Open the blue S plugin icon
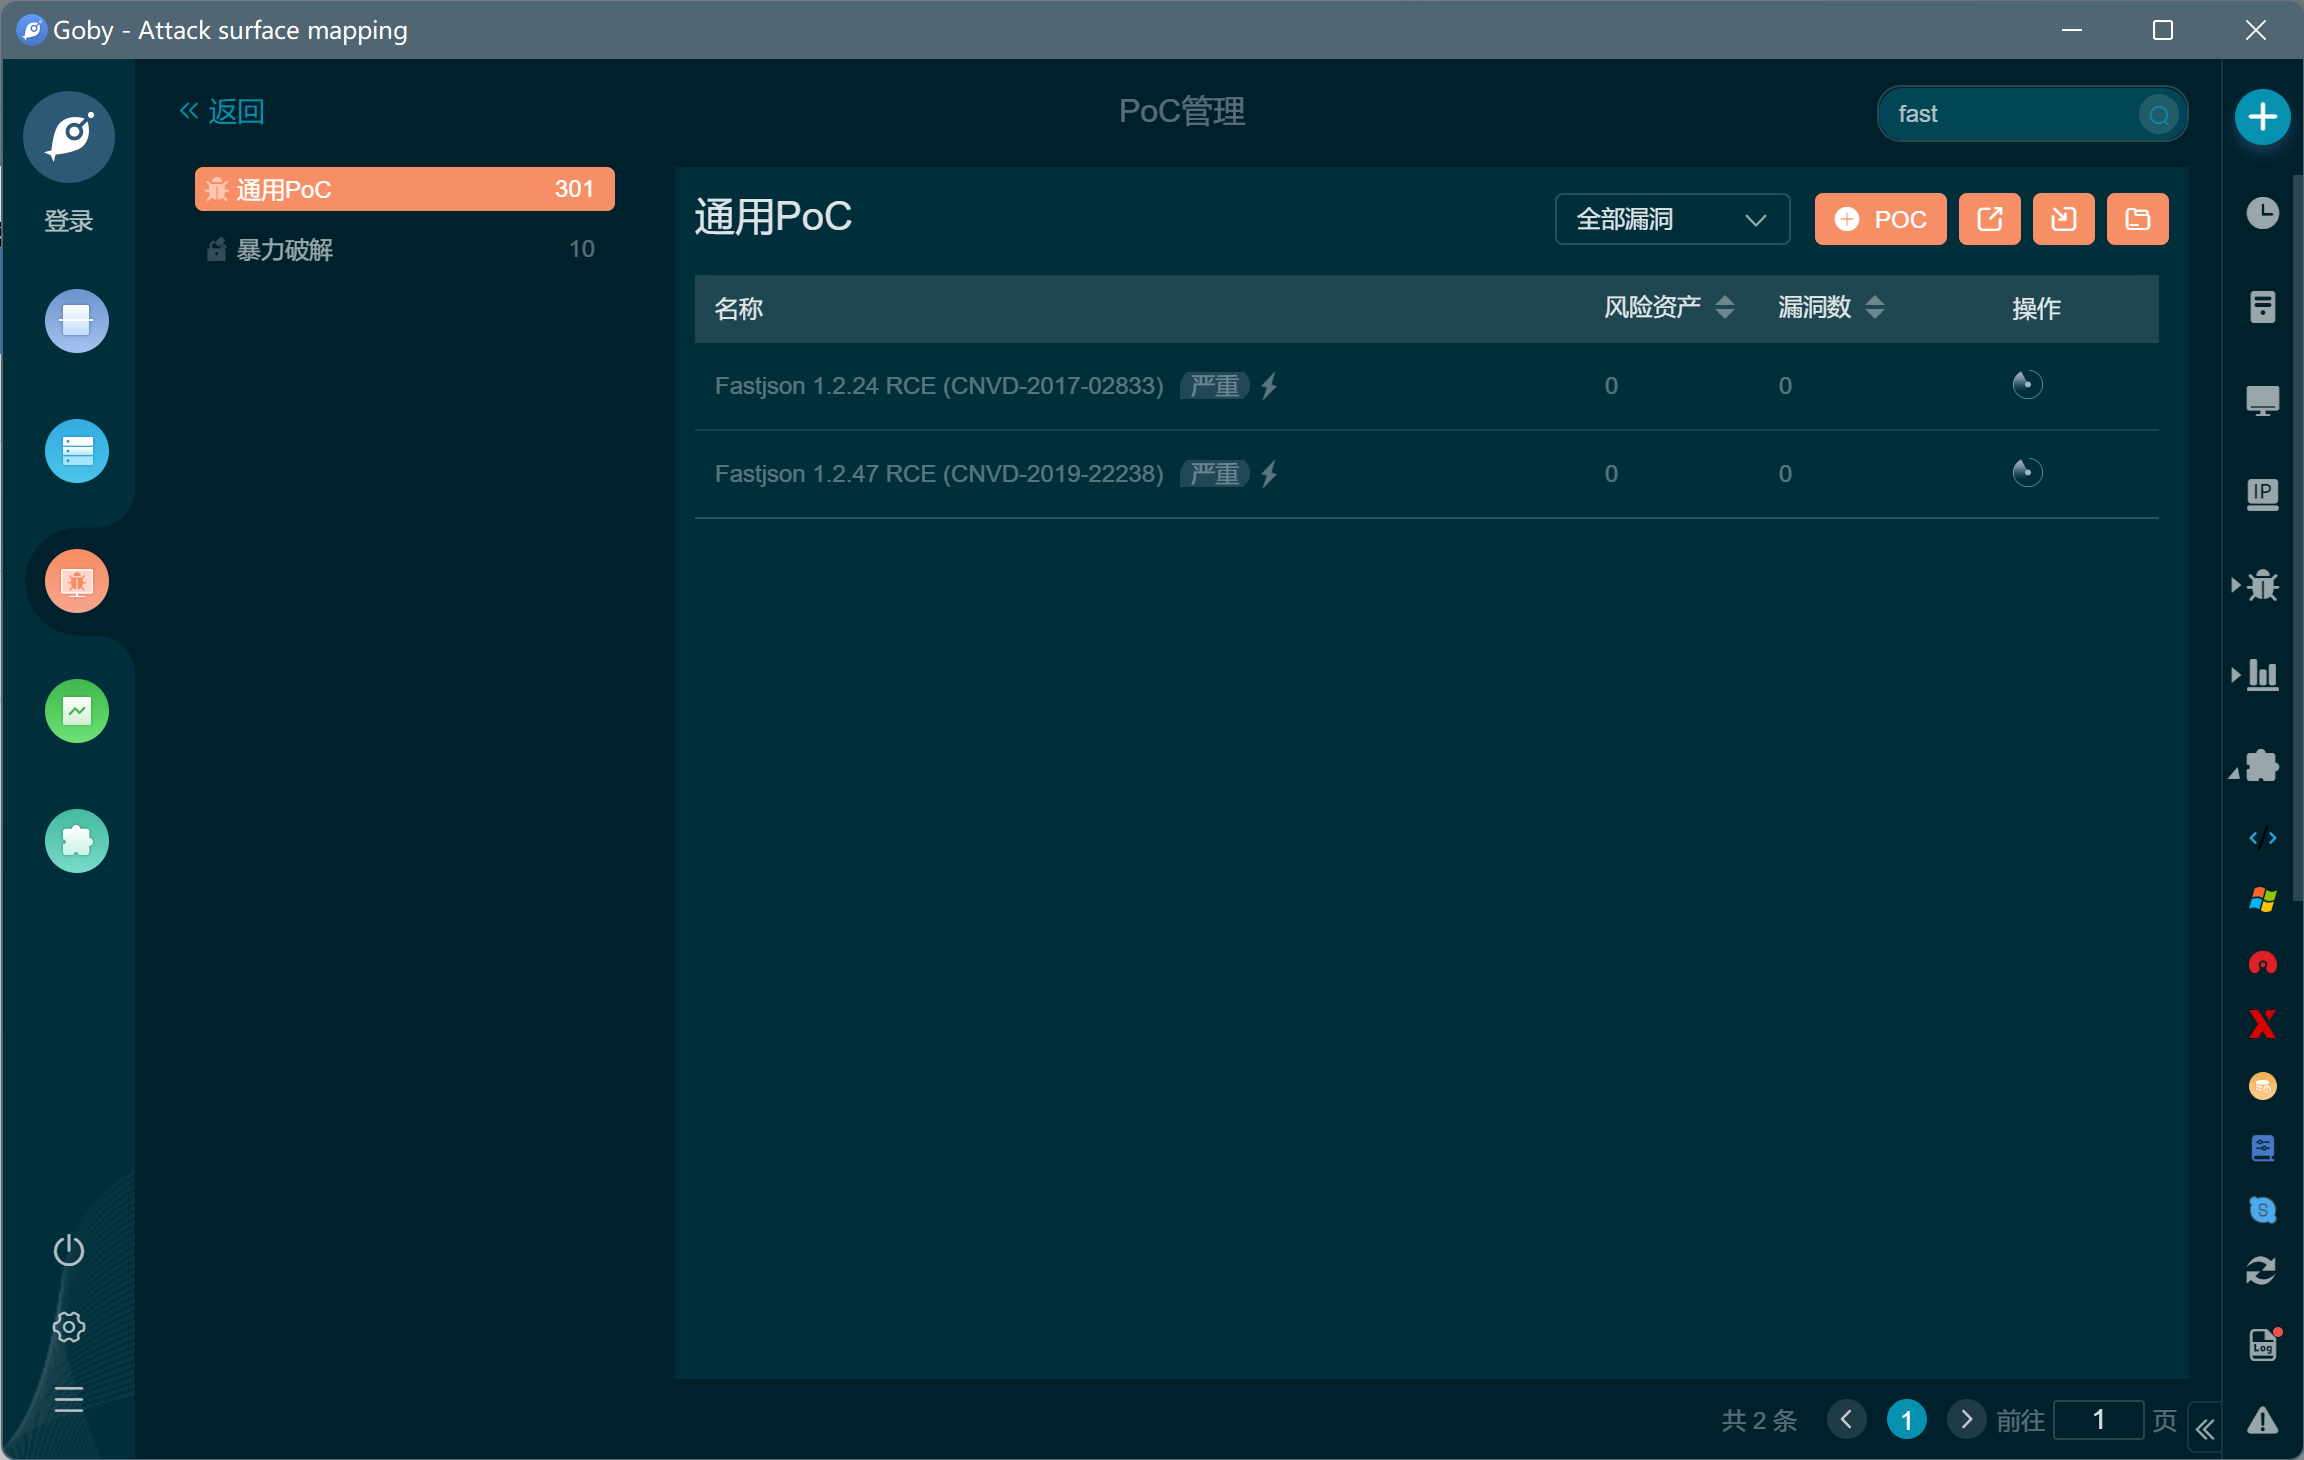This screenshot has height=1460, width=2304. click(x=2263, y=1210)
